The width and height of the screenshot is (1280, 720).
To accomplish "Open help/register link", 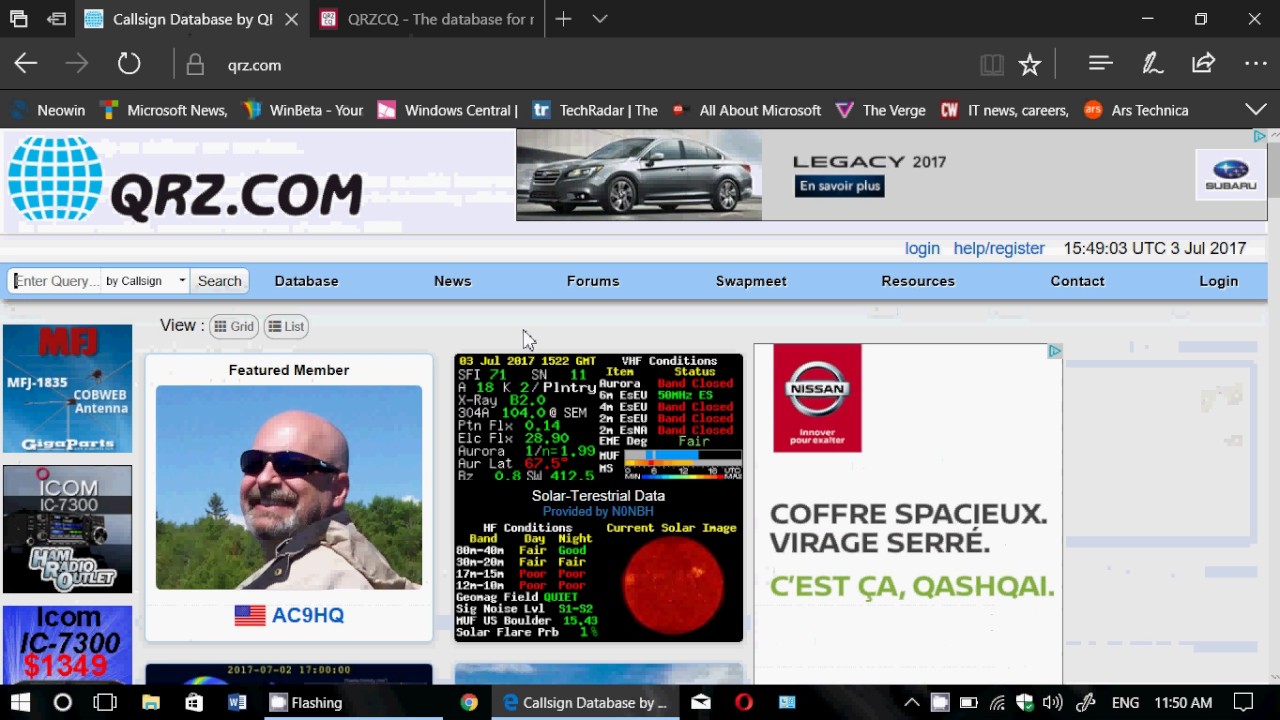I will pos(999,248).
